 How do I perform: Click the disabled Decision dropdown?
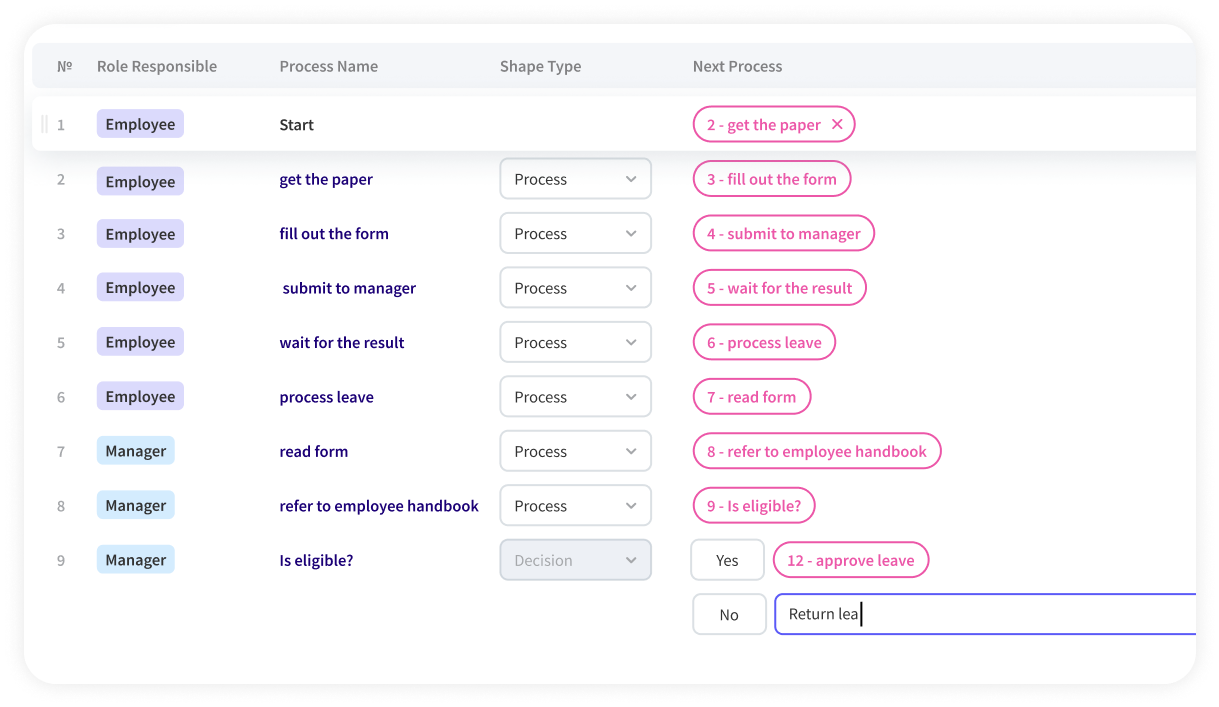click(575, 561)
